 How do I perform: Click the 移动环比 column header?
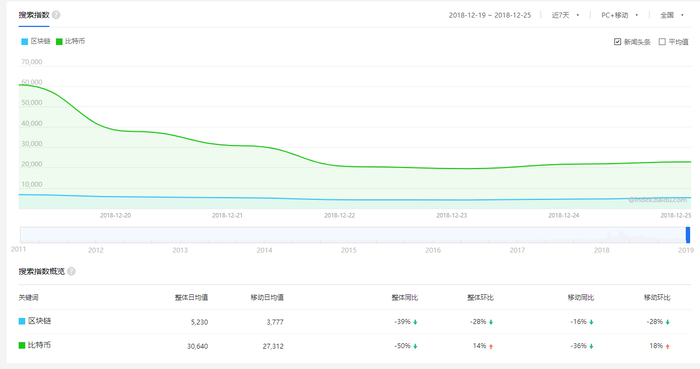click(x=657, y=297)
